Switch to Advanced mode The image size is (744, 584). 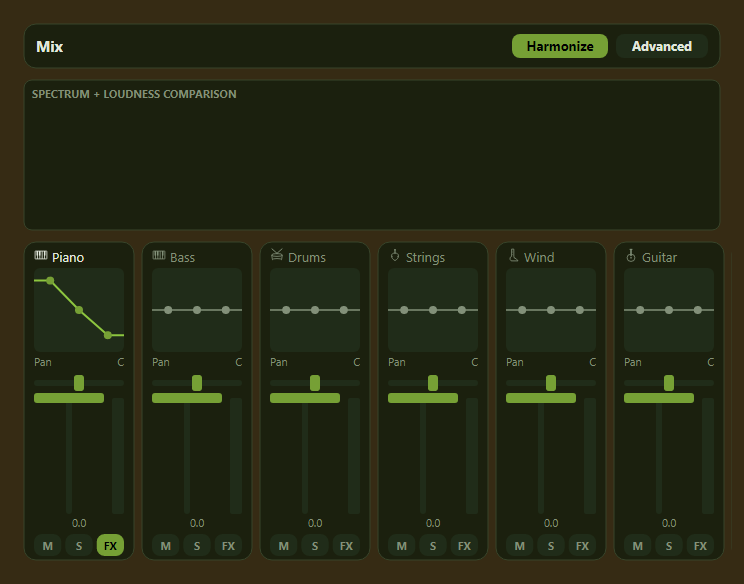[x=662, y=46]
